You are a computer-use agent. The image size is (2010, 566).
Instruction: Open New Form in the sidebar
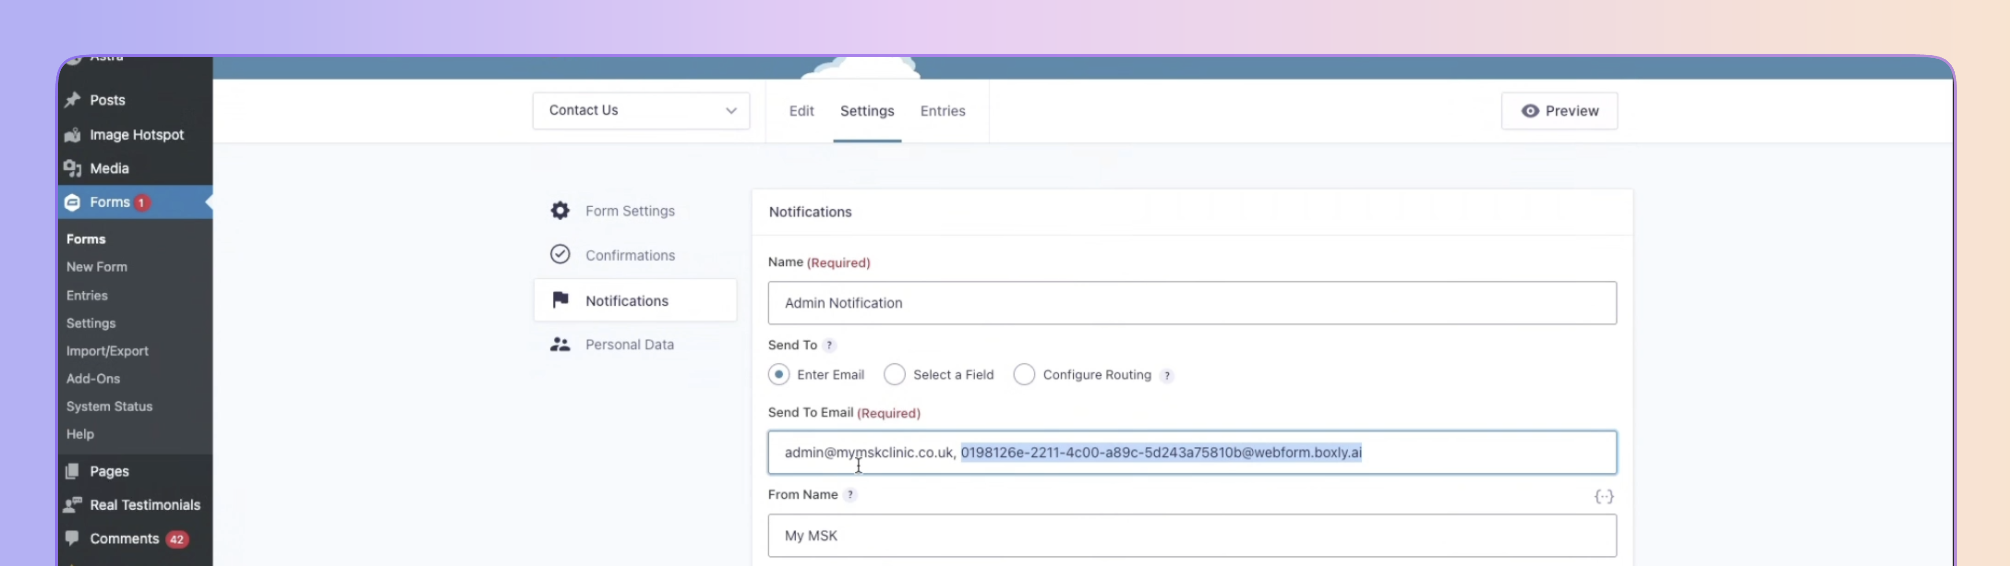click(97, 267)
